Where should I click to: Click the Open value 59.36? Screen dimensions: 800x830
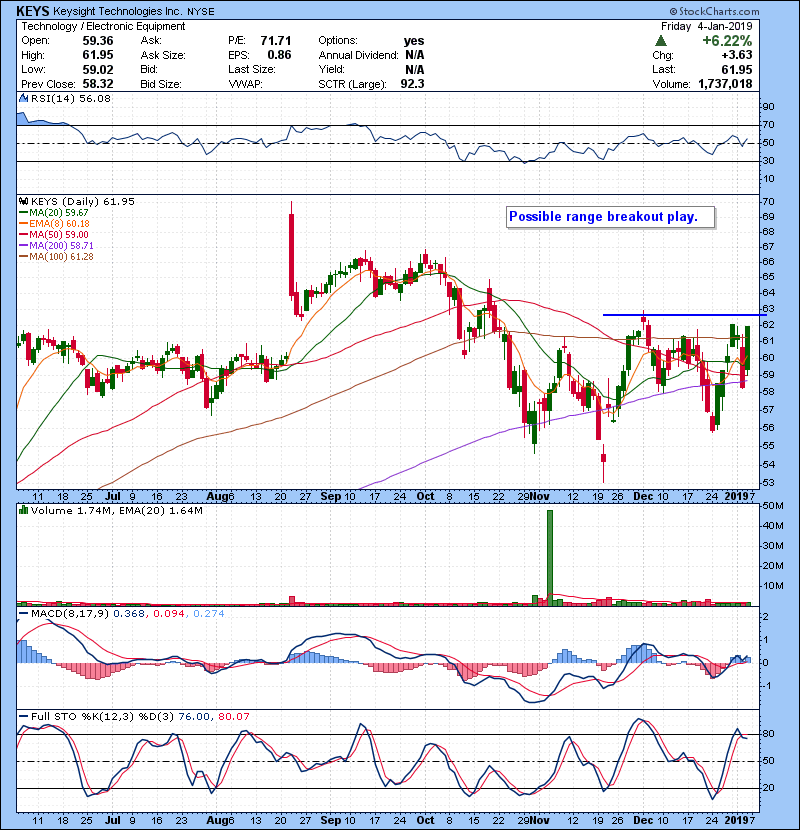pyautogui.click(x=97, y=41)
